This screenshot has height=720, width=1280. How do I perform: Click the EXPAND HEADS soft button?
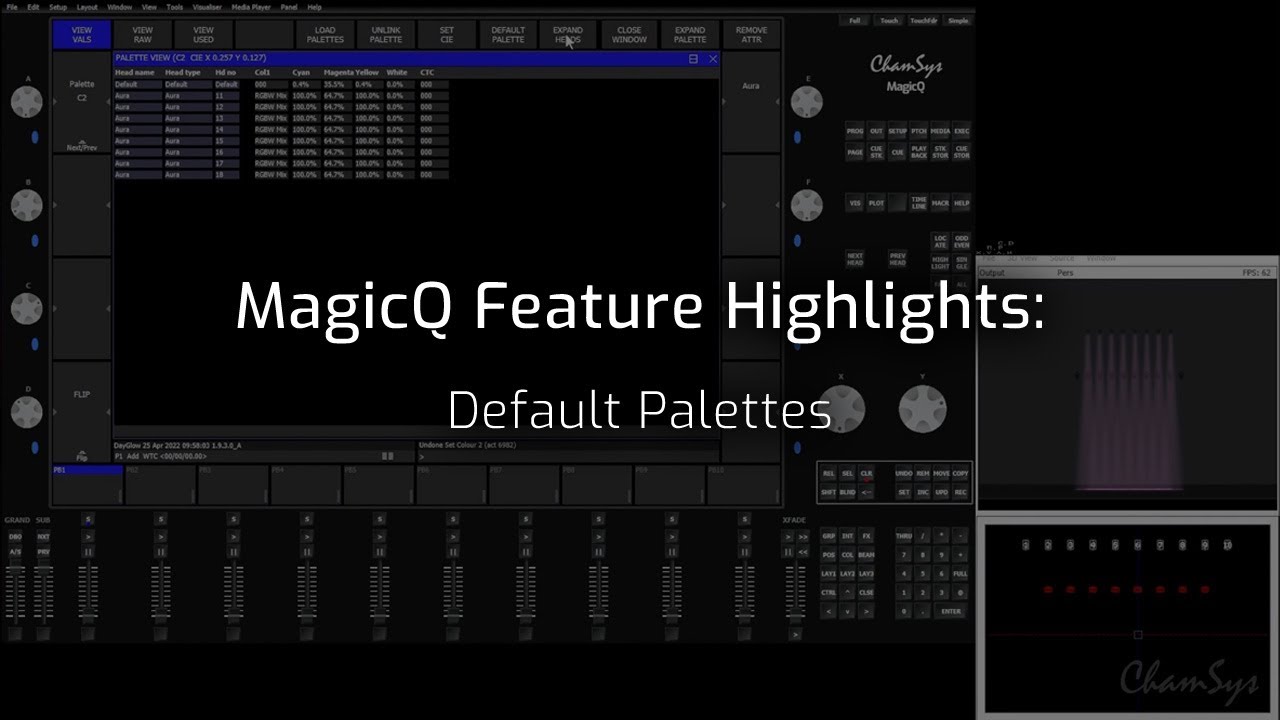568,35
